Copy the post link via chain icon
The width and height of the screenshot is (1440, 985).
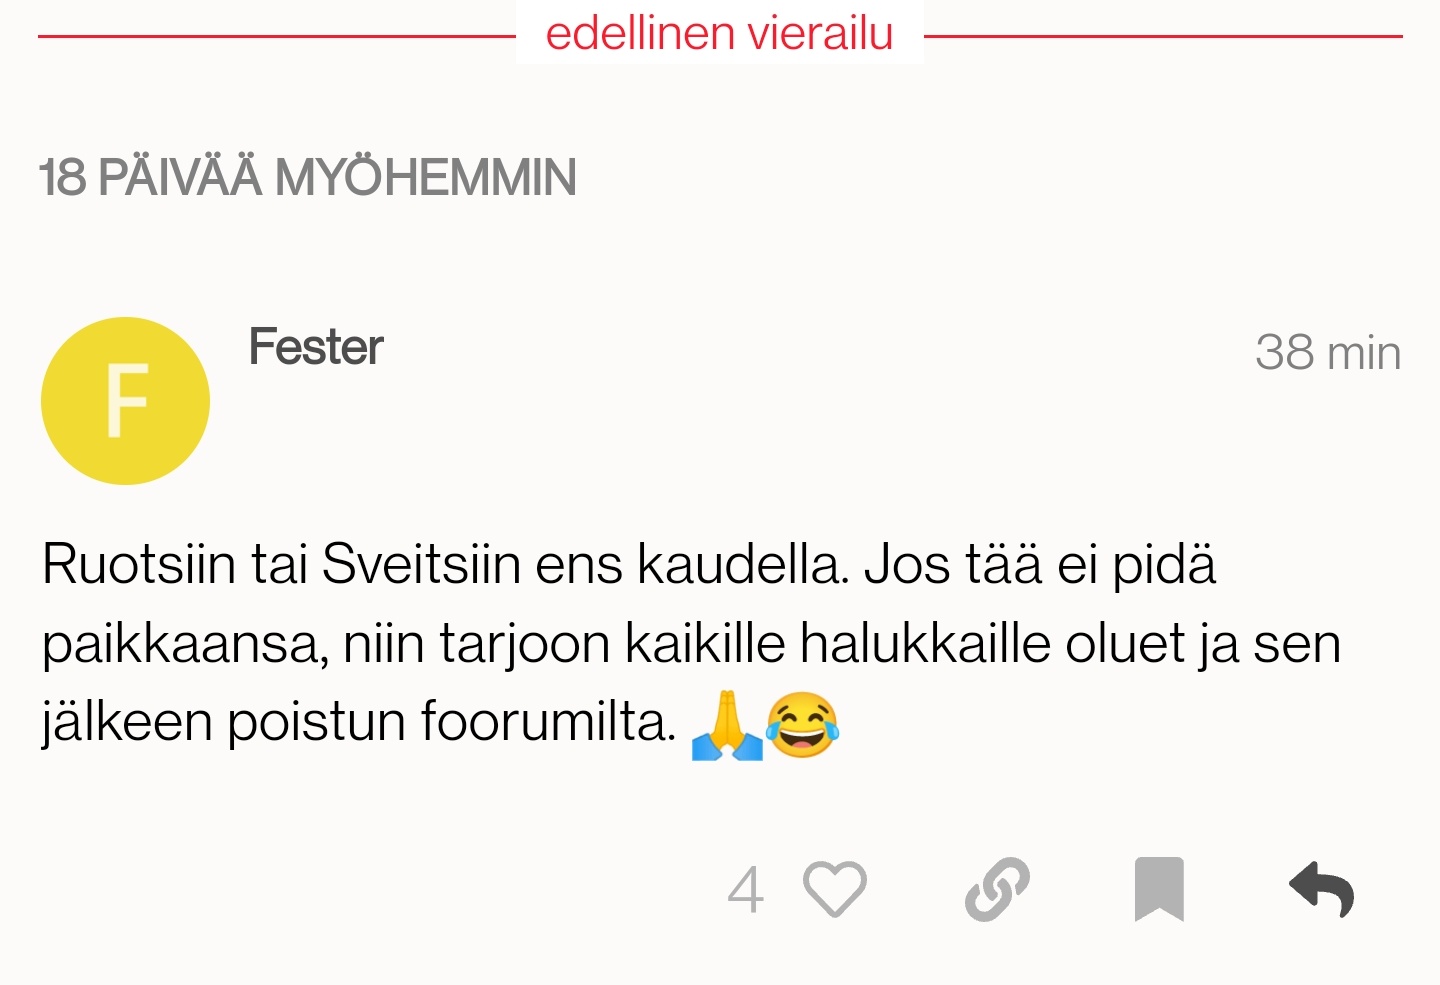point(997,888)
